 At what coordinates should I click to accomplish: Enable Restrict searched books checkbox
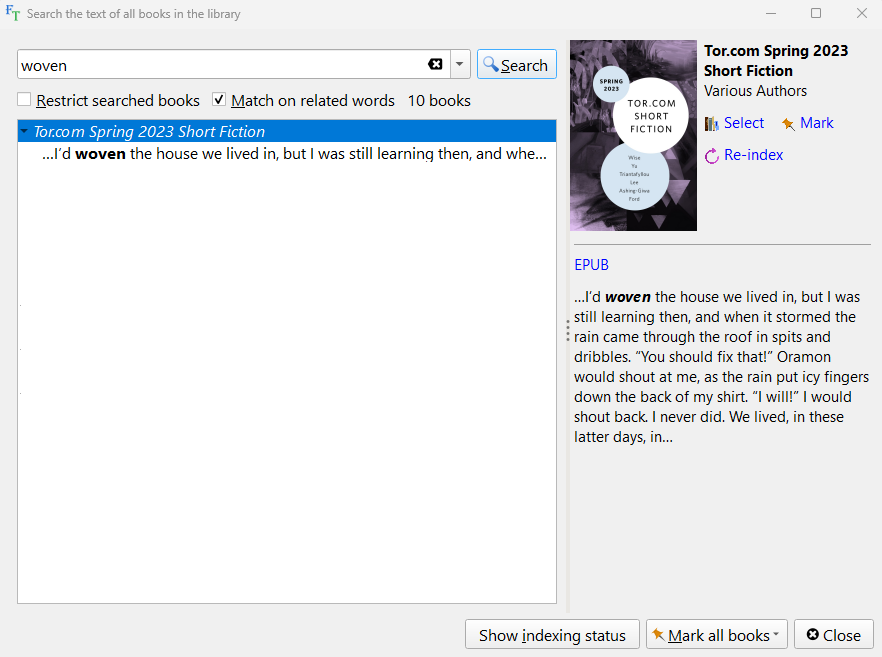[x=24, y=100]
